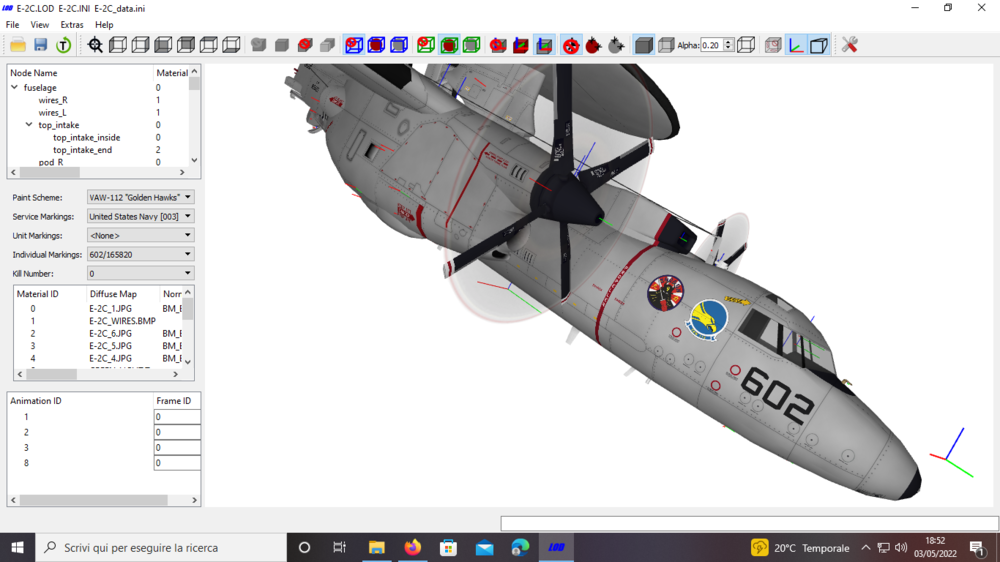Open the Mail app in the taskbar
Screen dimensions: 1000x562
485,547
